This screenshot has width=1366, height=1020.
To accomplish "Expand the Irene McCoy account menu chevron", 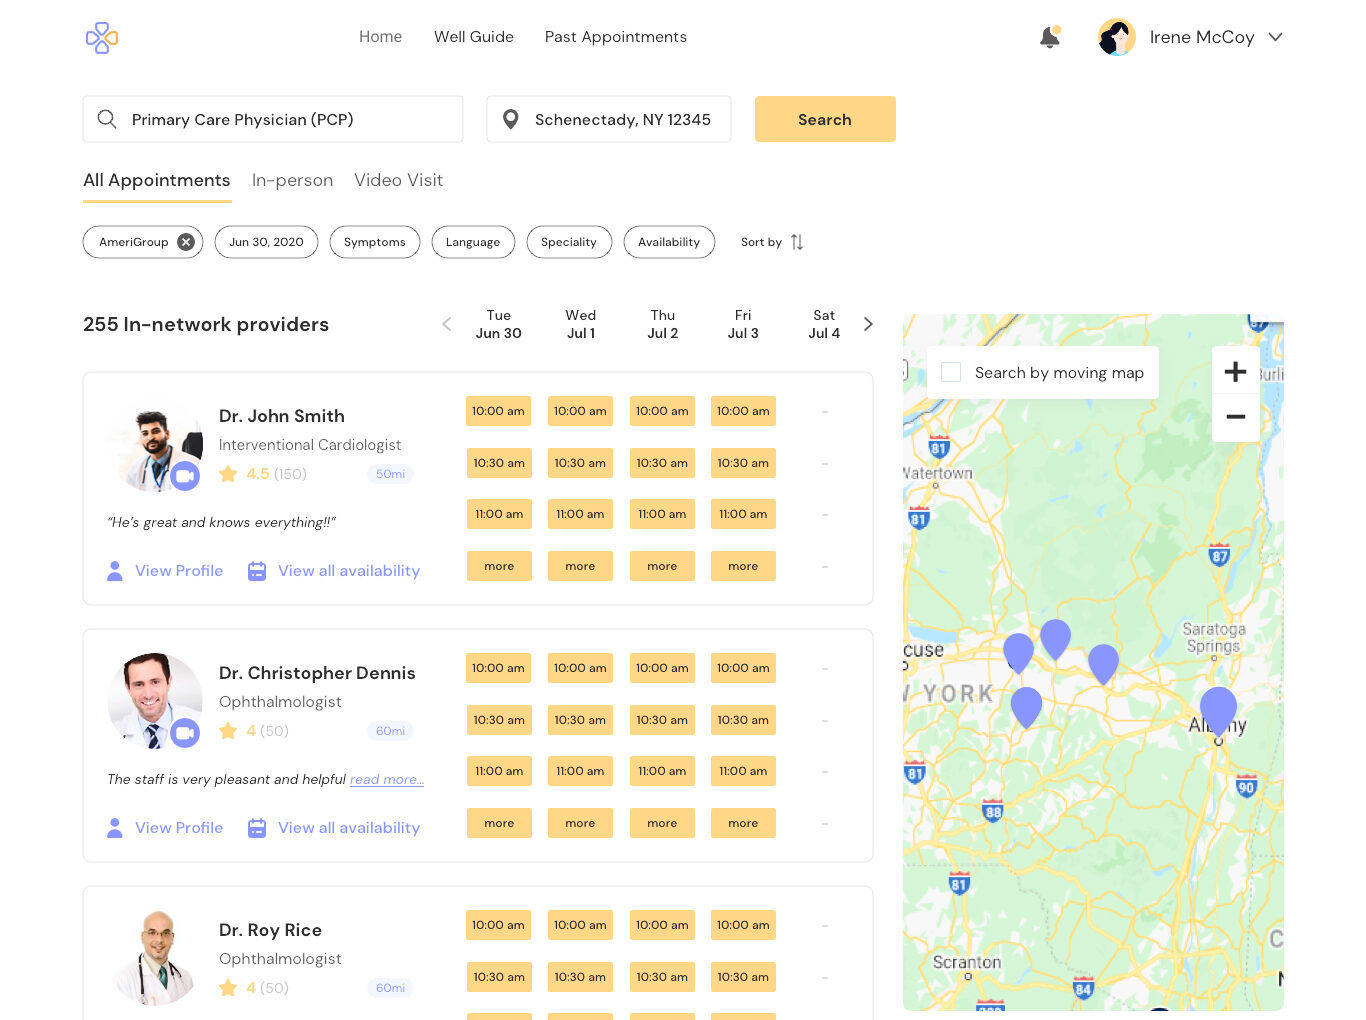I will click(x=1275, y=37).
